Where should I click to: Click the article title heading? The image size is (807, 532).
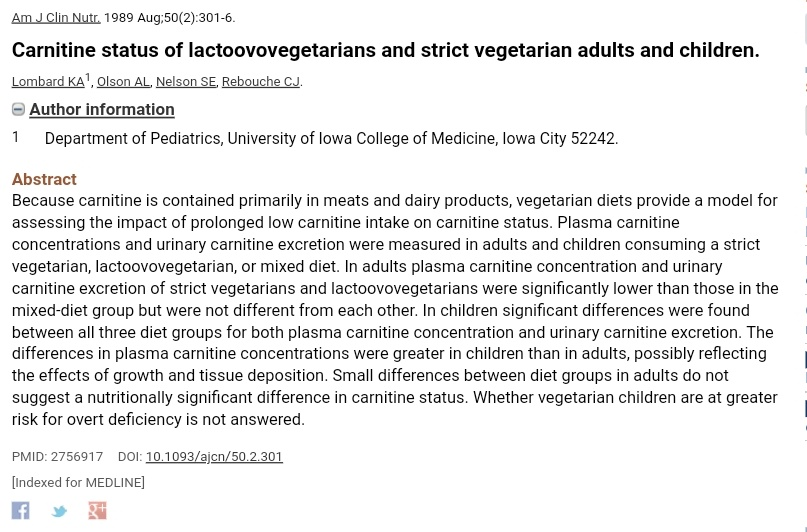point(385,50)
